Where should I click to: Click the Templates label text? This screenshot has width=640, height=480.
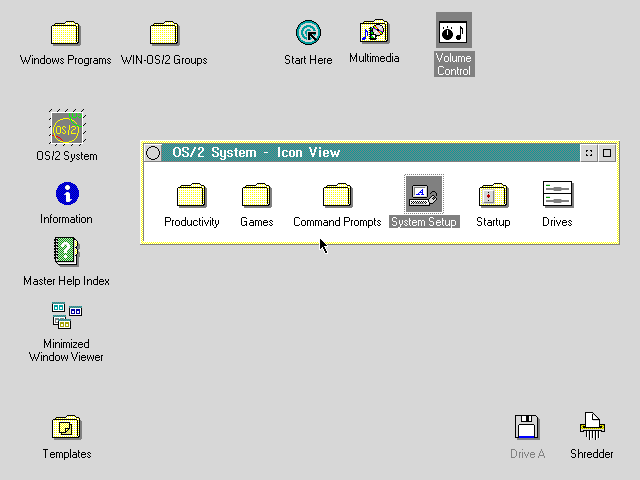pos(67,454)
